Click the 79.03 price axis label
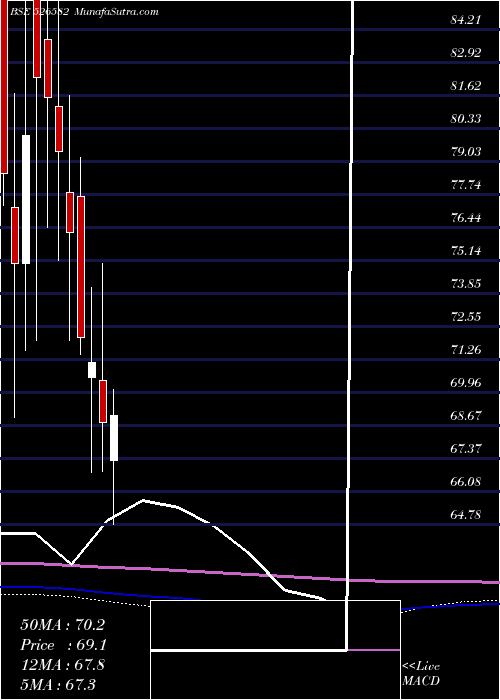 pyautogui.click(x=466, y=152)
